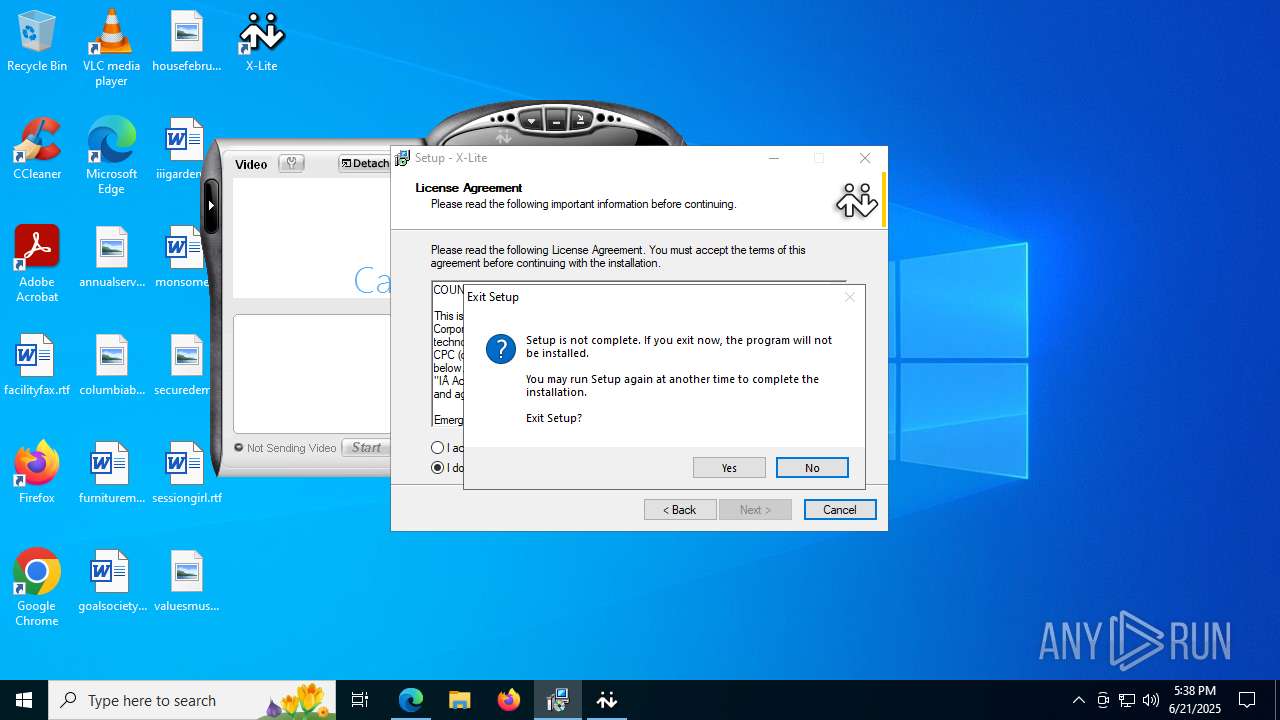Select the valuesmus... image file icon

tap(186, 582)
